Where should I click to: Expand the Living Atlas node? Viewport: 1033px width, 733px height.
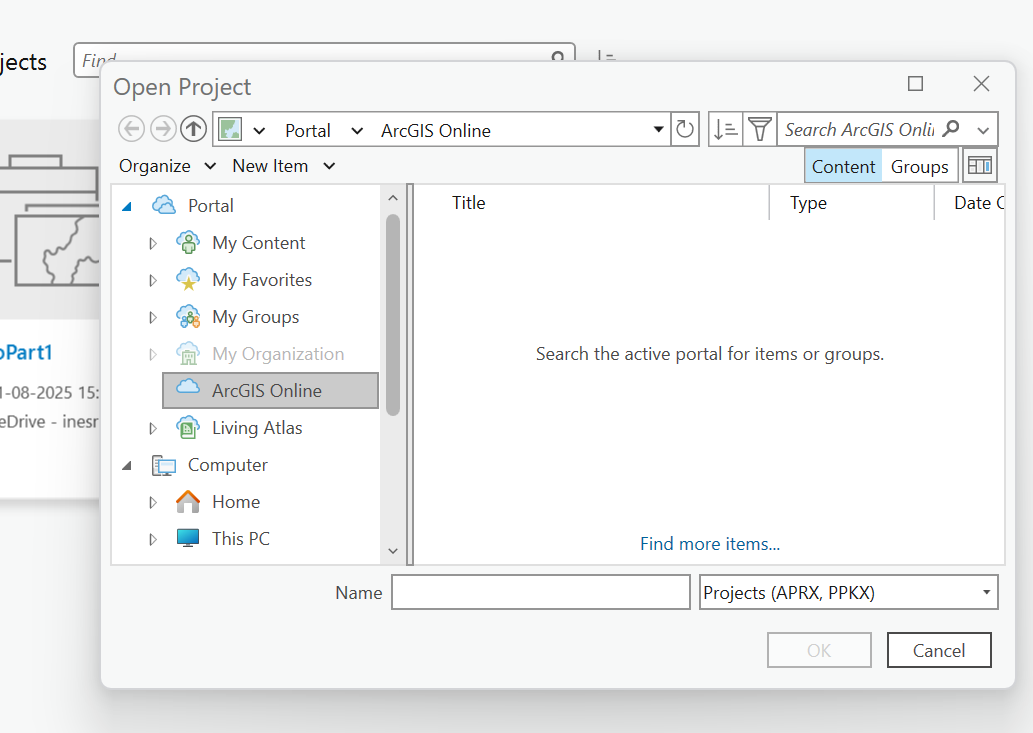pyautogui.click(x=152, y=427)
